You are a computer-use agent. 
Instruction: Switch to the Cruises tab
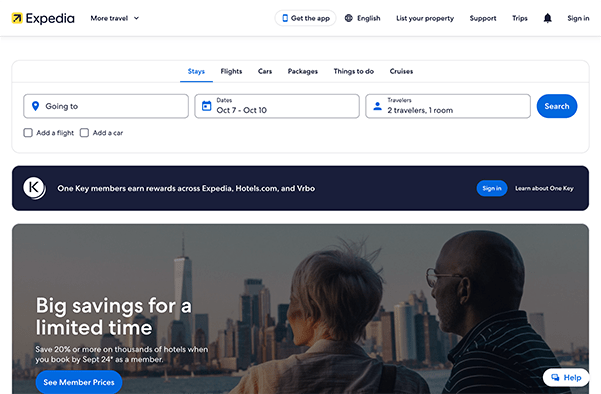[401, 71]
